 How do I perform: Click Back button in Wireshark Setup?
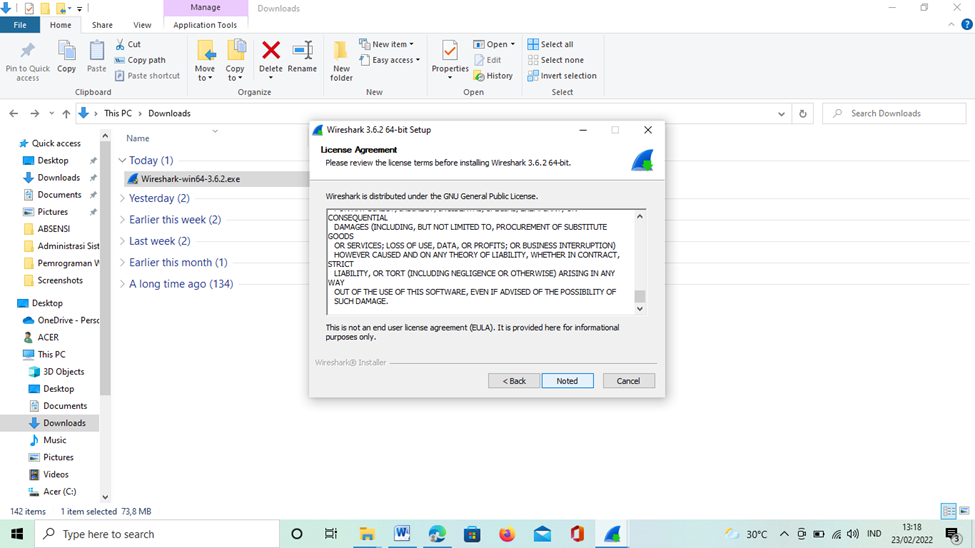(x=514, y=381)
